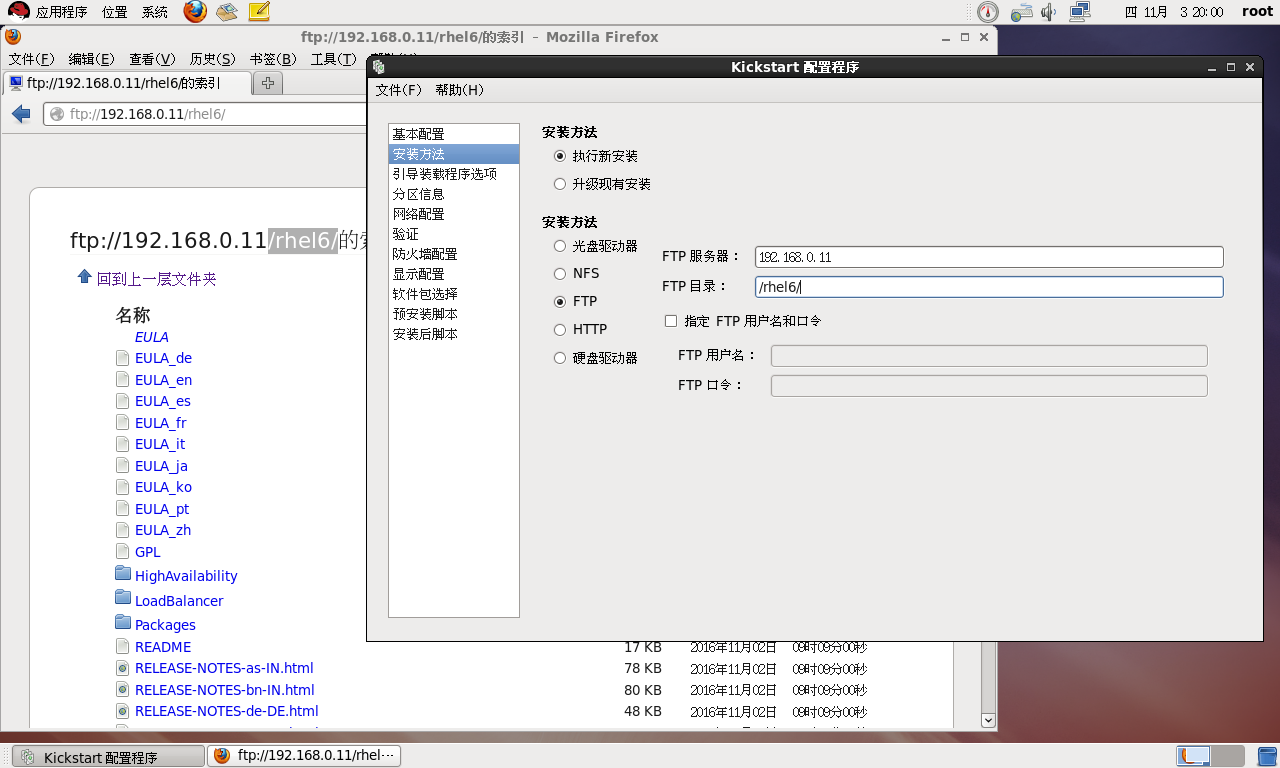
Task: Click the LoadBalancer folder icon
Action: point(123,599)
